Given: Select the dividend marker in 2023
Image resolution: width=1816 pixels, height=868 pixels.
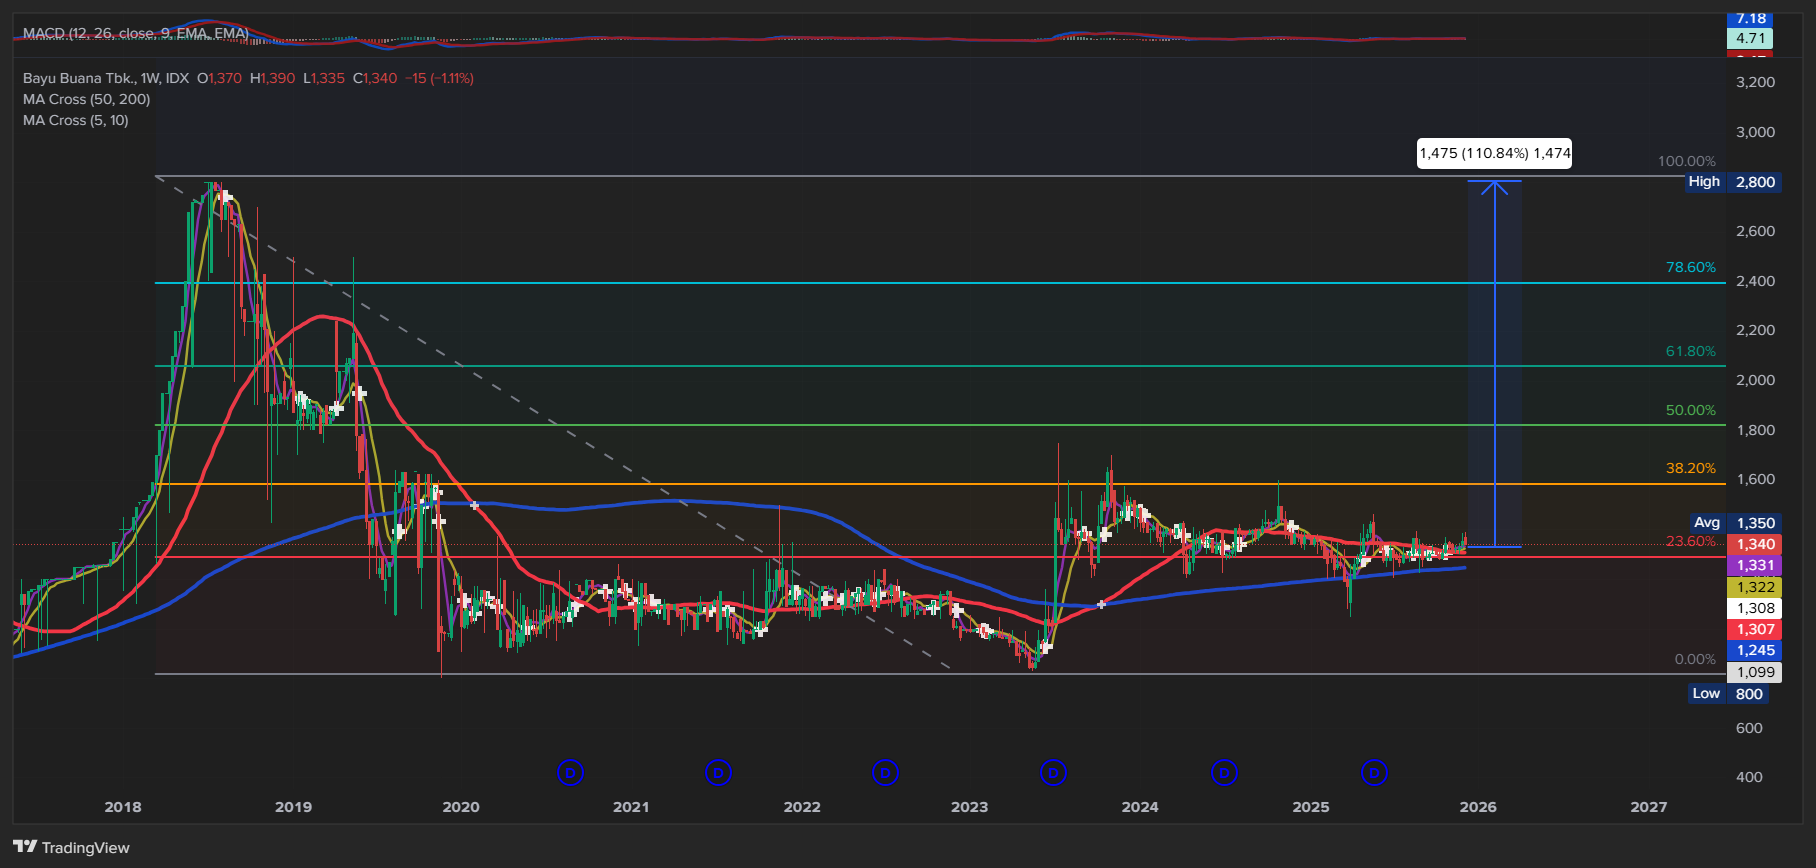Looking at the screenshot, I should click(x=1053, y=772).
